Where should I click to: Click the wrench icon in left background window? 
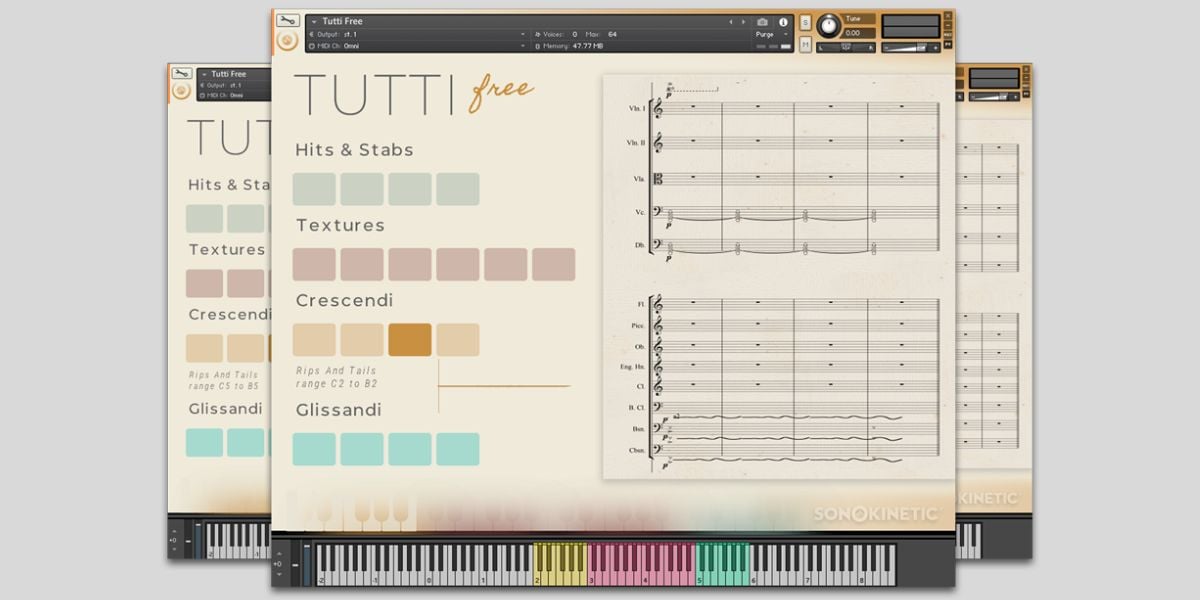pyautogui.click(x=181, y=73)
